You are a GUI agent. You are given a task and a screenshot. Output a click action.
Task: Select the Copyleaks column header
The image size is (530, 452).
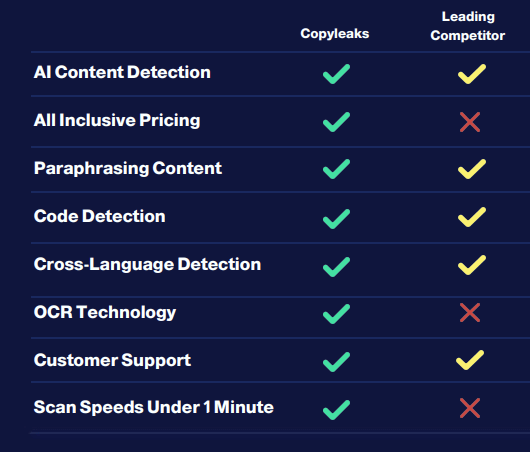click(335, 34)
